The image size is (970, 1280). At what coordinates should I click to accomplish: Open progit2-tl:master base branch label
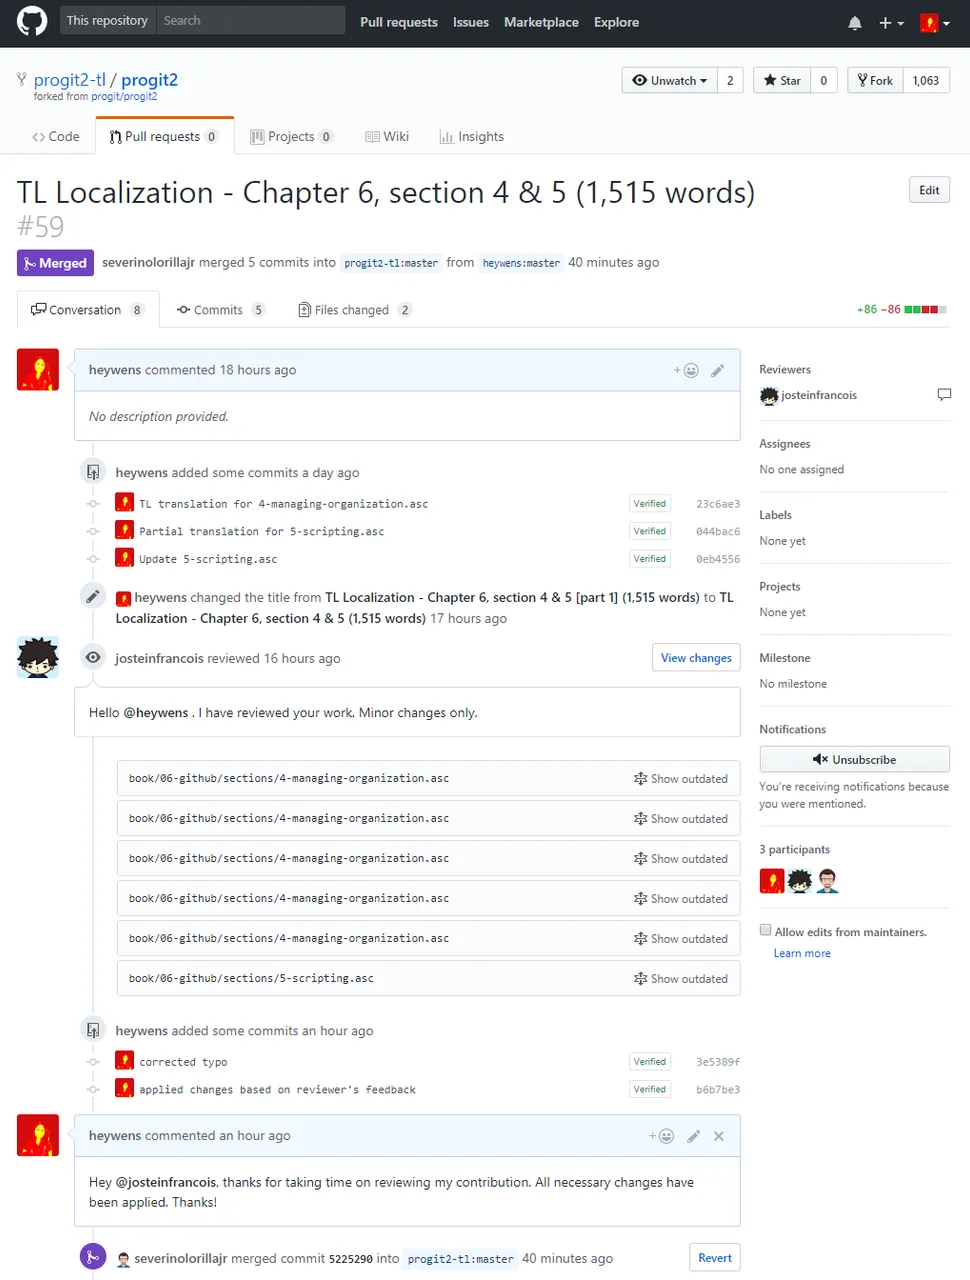391,263
